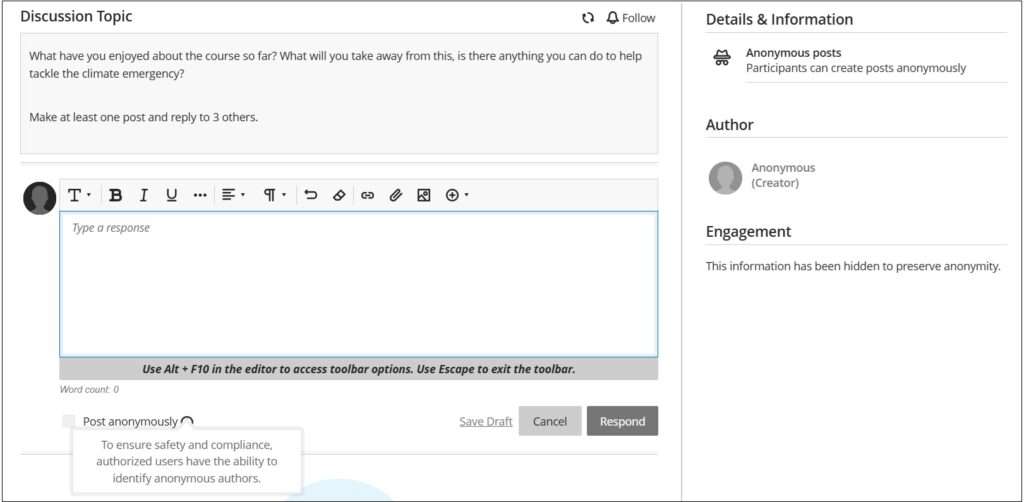Attach a file with the paperclip icon

(395, 195)
